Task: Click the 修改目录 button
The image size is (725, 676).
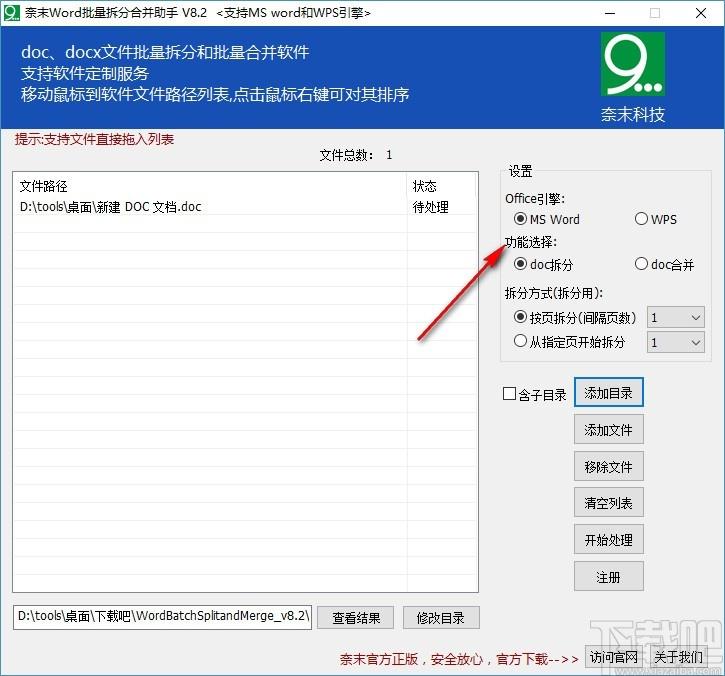Action: pyautogui.click(x=441, y=618)
